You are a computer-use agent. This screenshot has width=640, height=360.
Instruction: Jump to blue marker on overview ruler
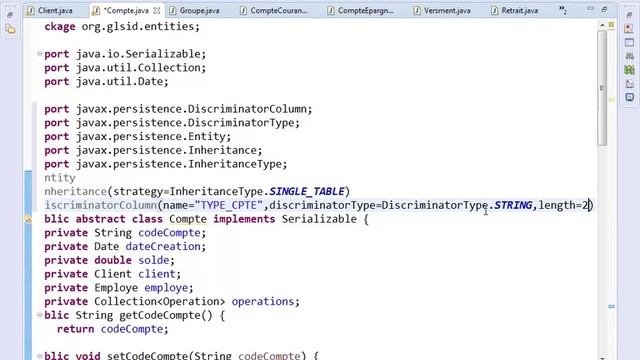click(611, 306)
